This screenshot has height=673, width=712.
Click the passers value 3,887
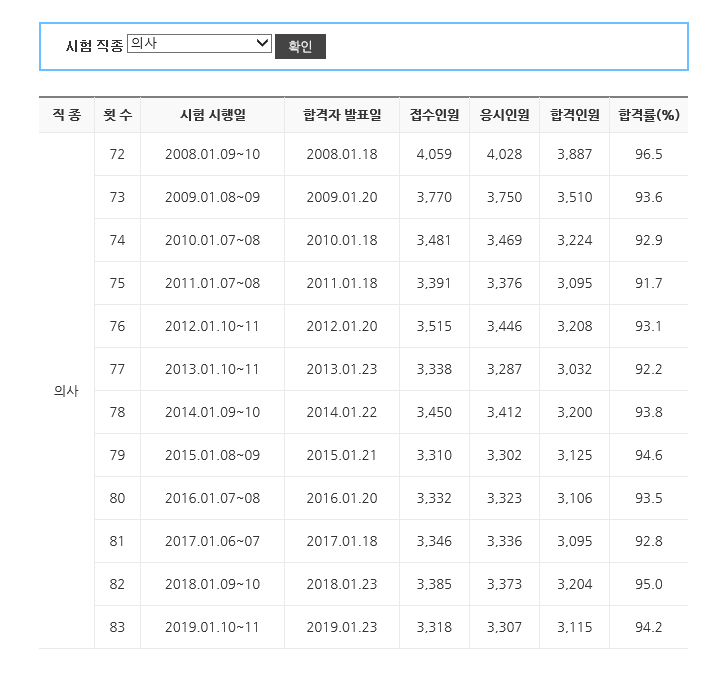click(x=575, y=154)
